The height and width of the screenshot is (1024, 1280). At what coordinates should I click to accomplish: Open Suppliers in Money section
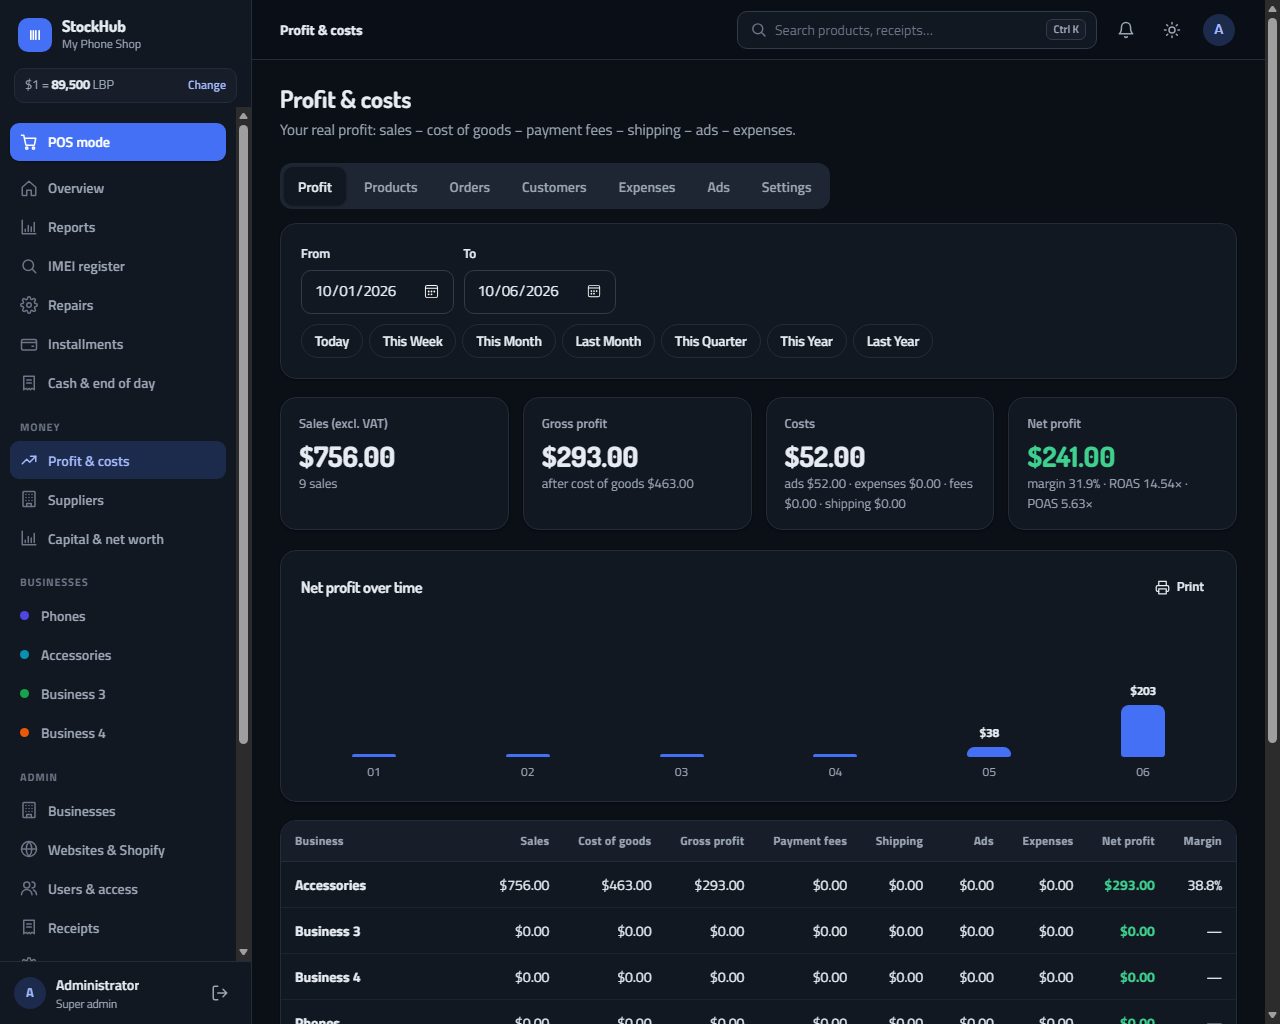[118, 500]
